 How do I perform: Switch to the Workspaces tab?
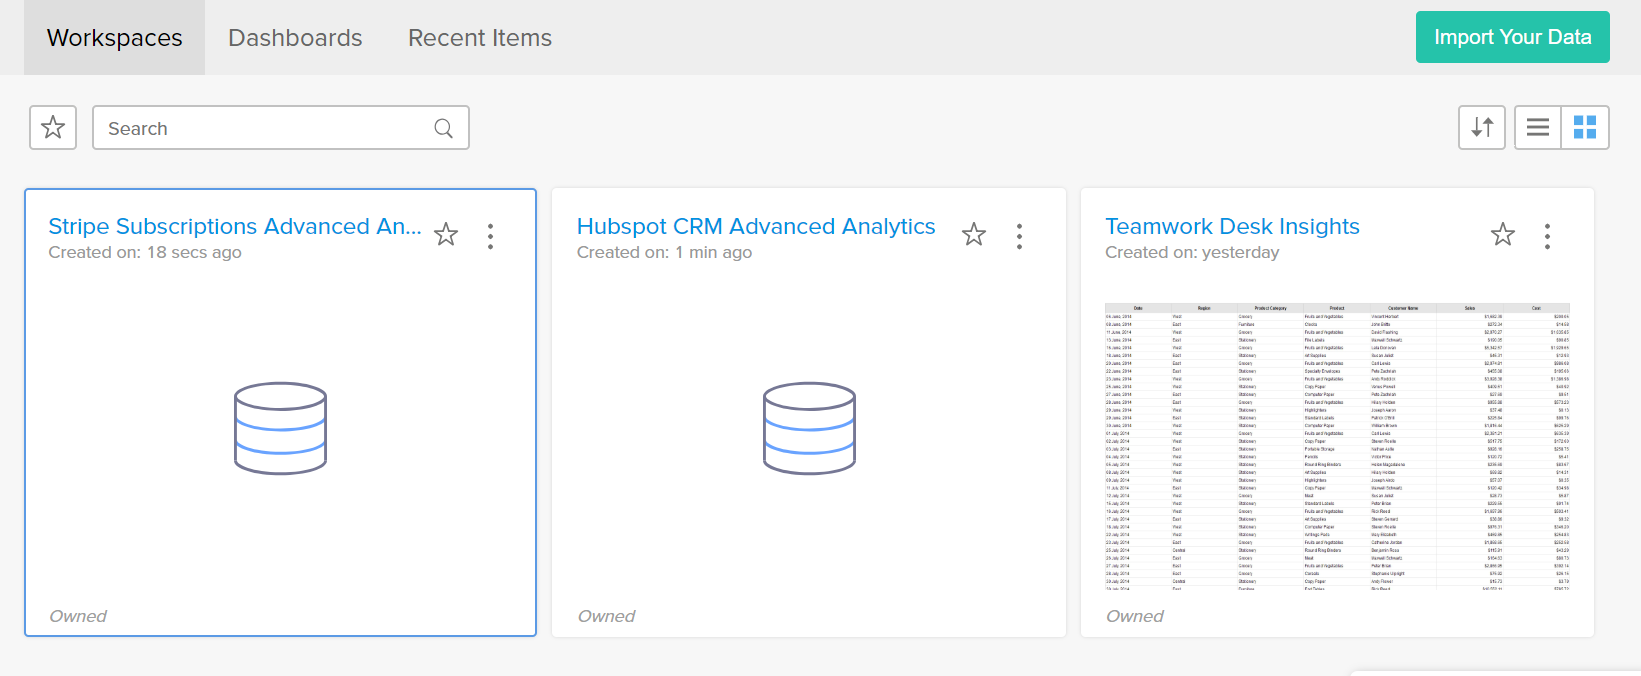pyautogui.click(x=115, y=38)
